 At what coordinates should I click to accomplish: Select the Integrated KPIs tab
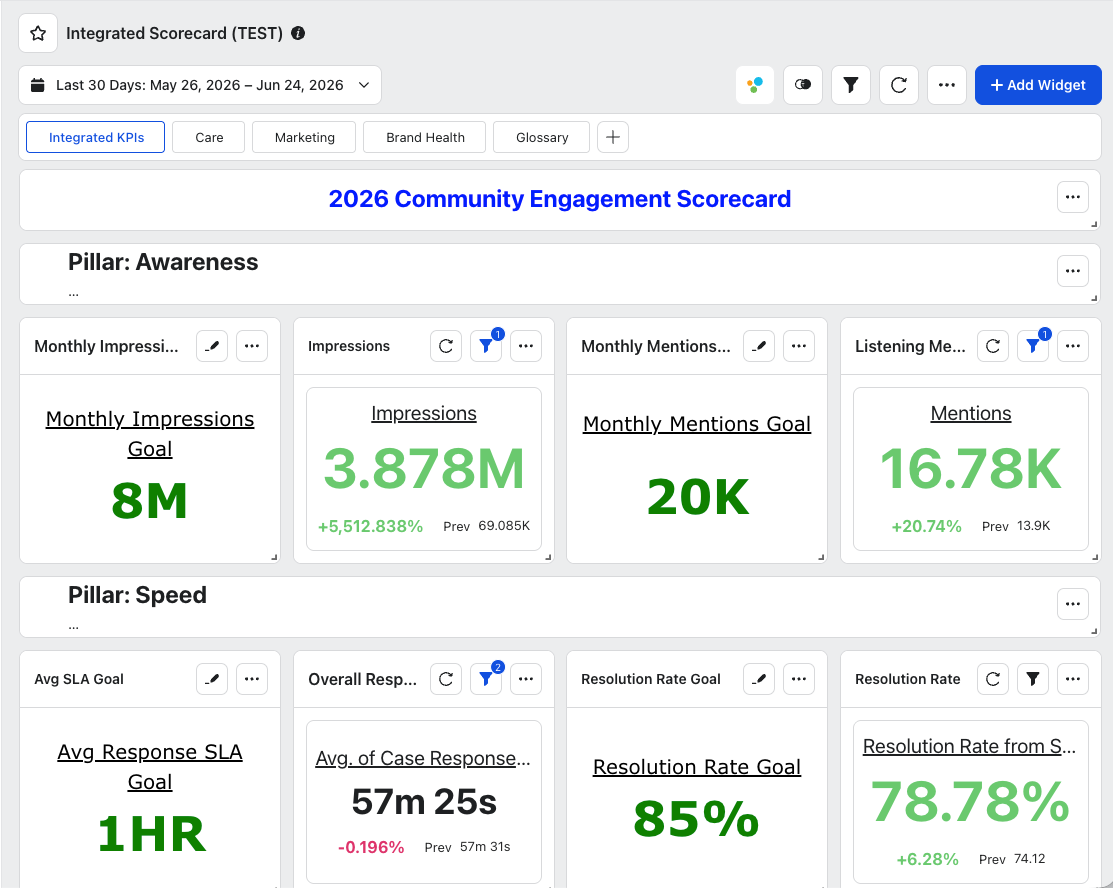point(96,137)
